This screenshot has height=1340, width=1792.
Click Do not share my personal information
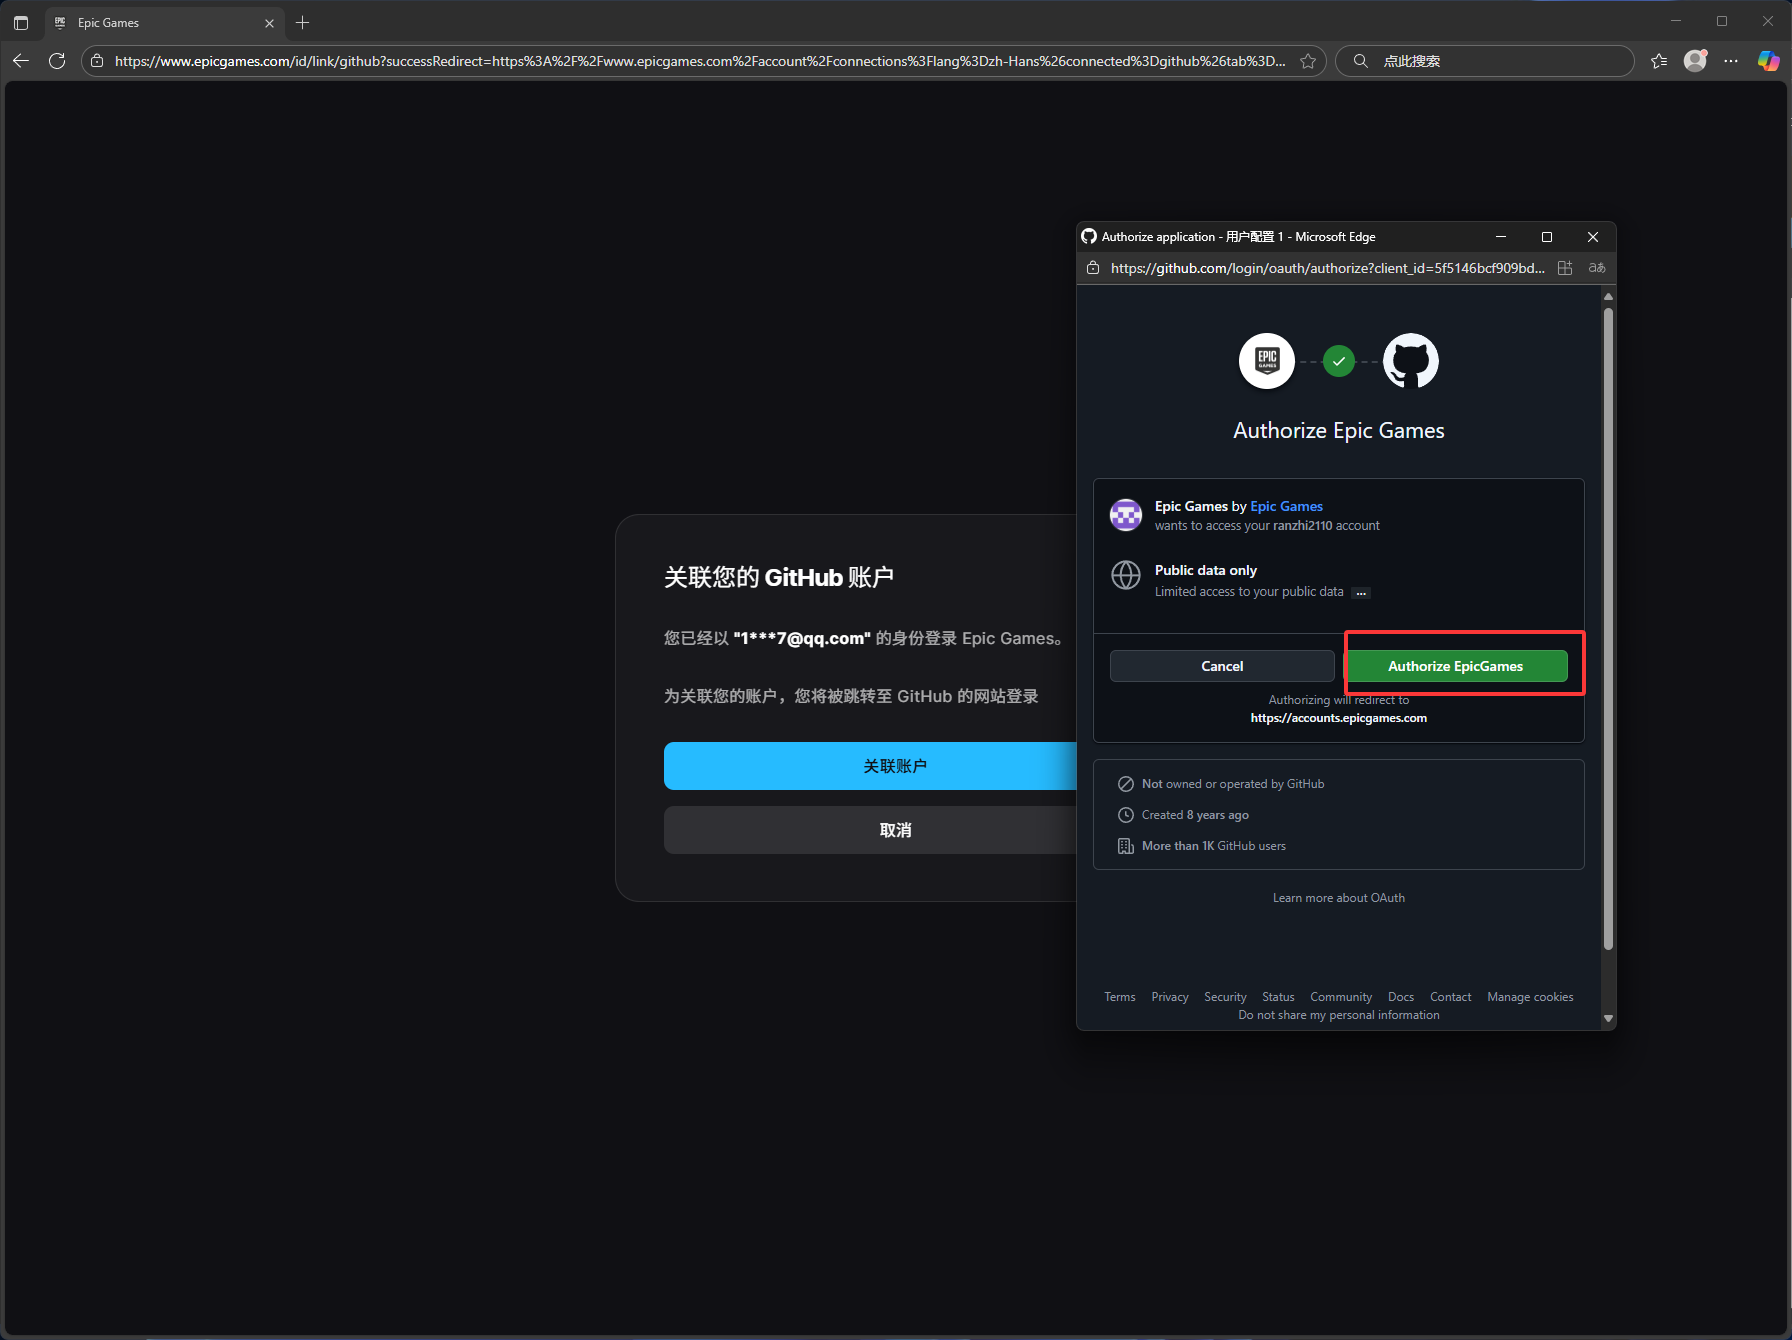pos(1339,1015)
